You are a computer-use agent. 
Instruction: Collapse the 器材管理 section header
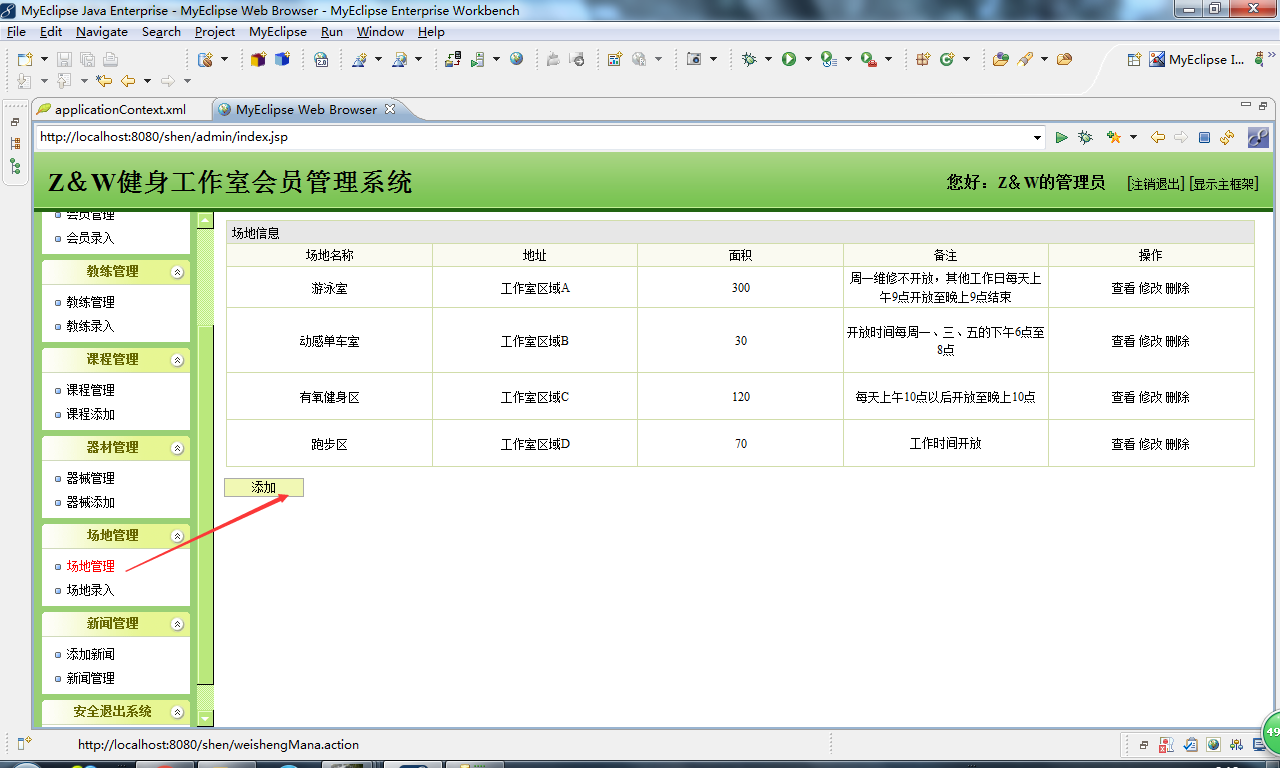click(177, 447)
